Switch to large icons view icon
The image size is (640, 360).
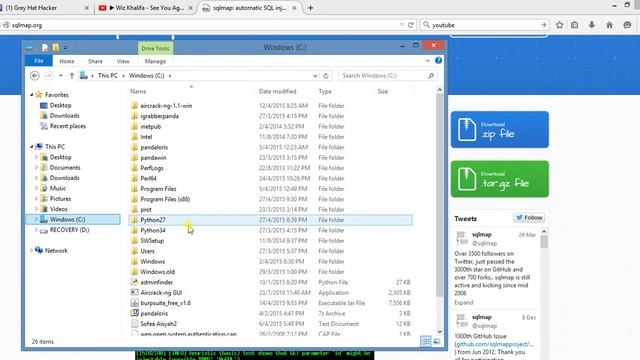(x=437, y=341)
